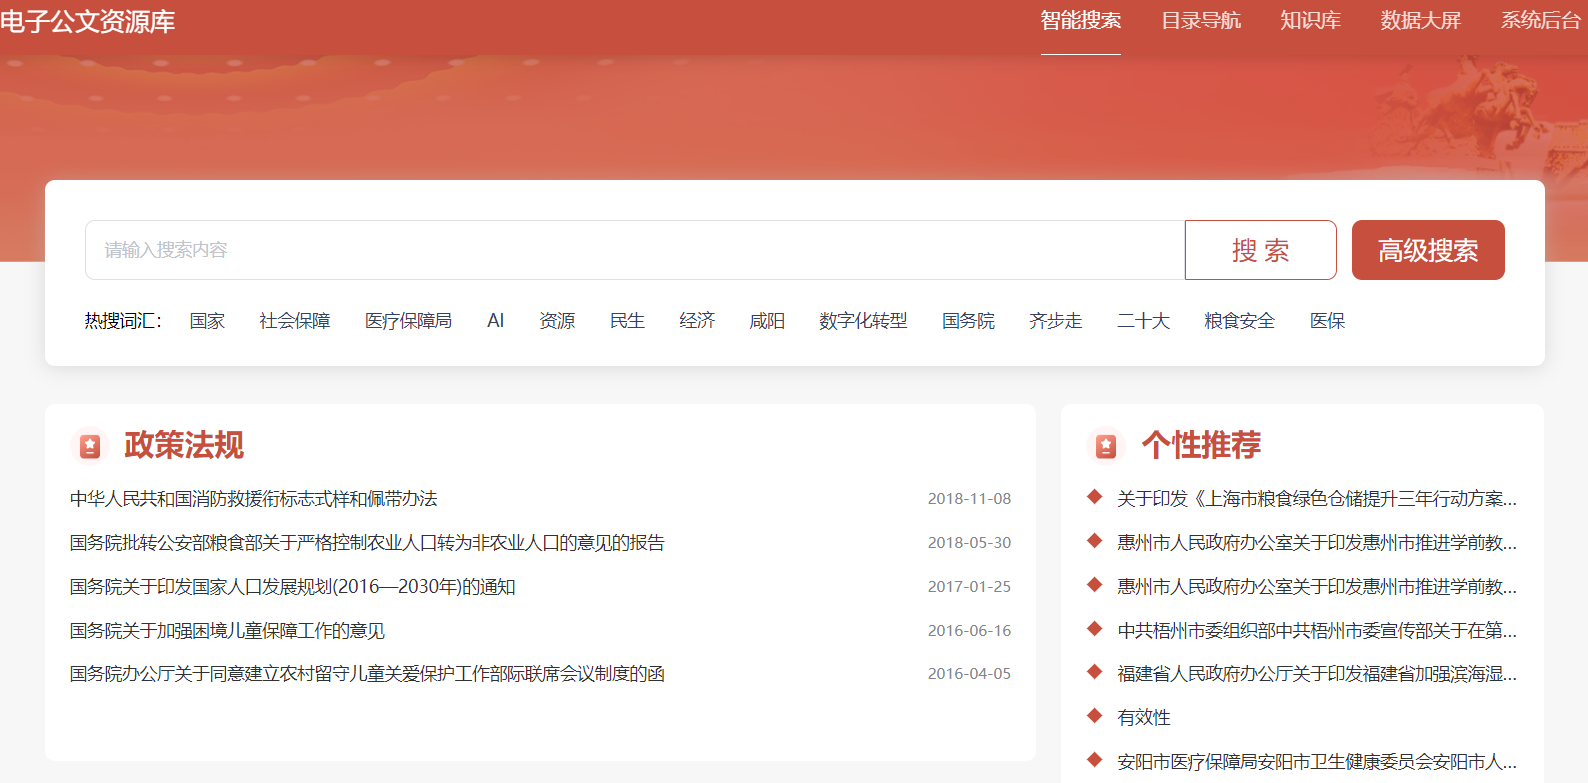Focus the search content input field

tap(635, 250)
